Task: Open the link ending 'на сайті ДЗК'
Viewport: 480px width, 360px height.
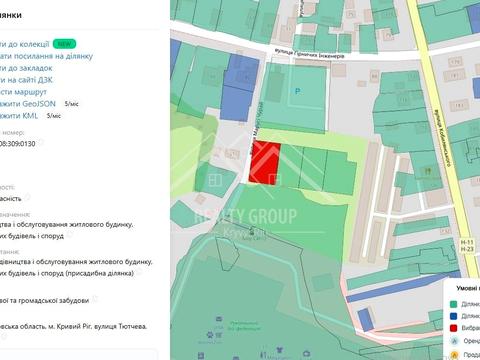Action: (26, 80)
